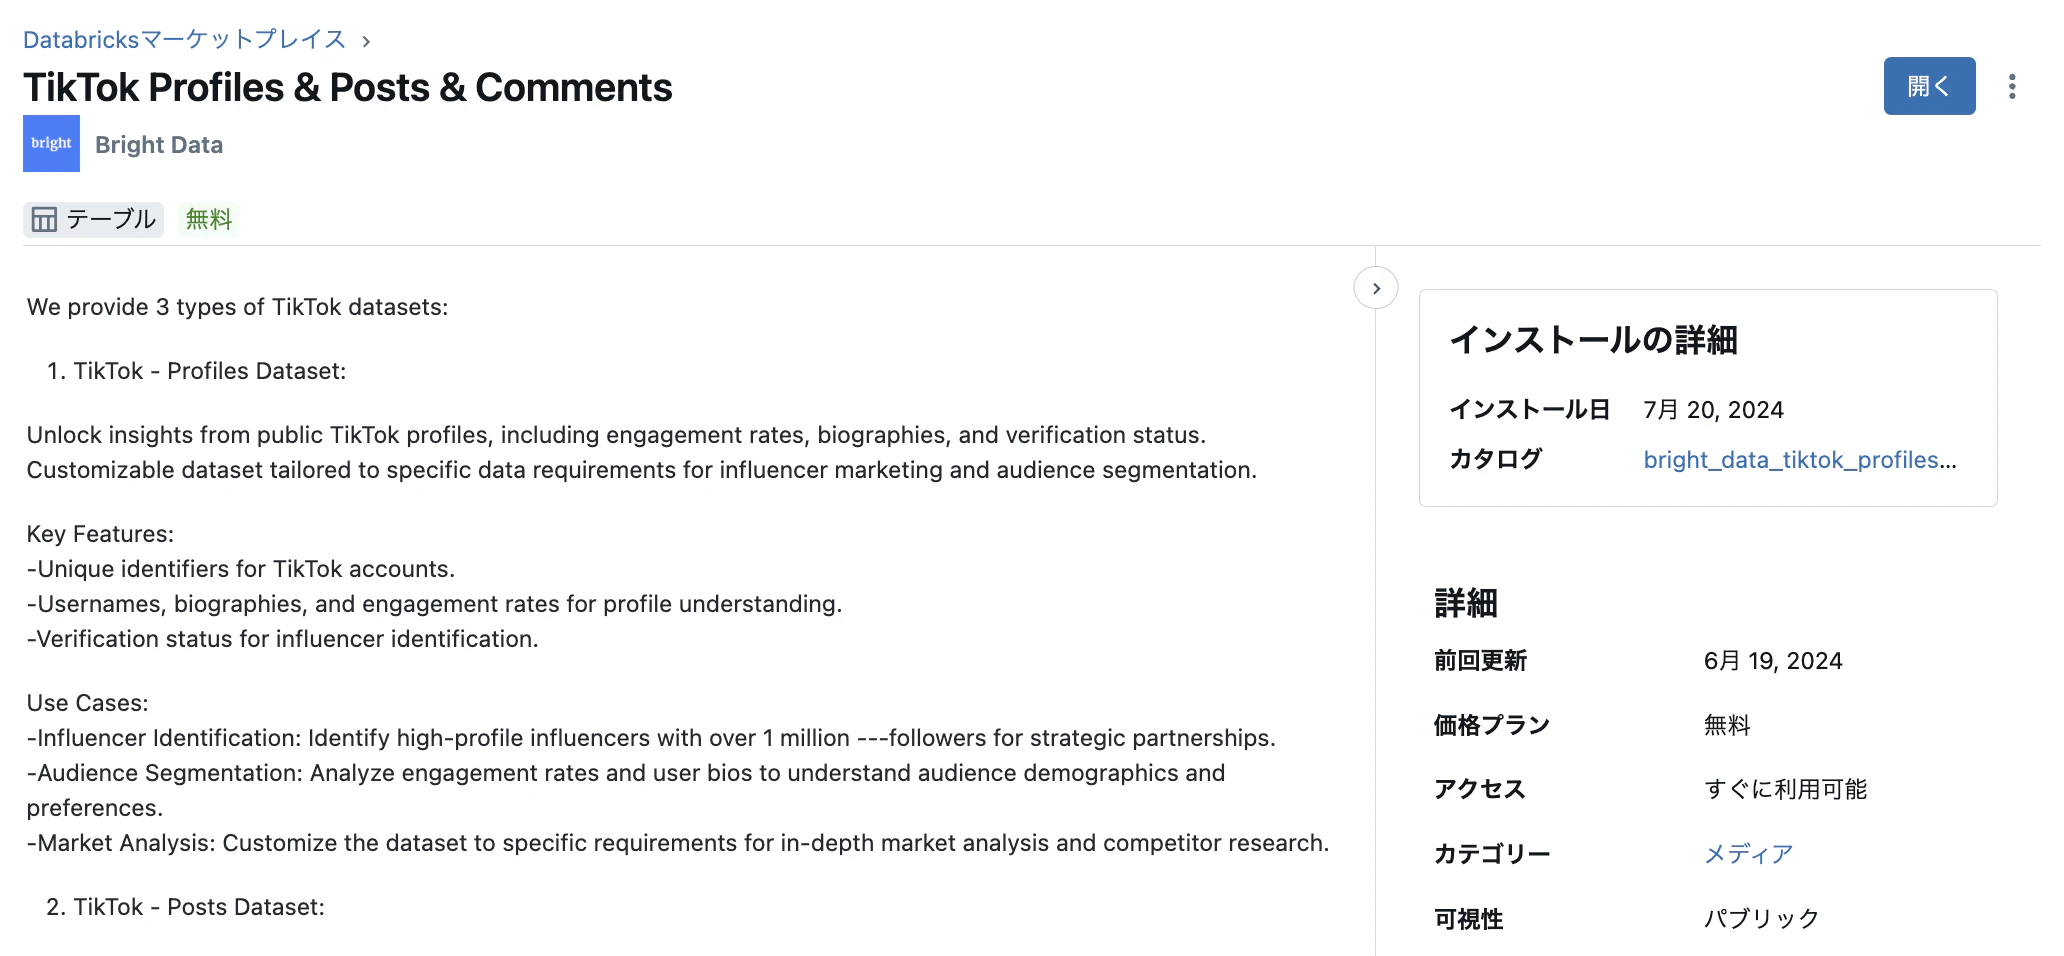This screenshot has height=956, width=2064.
Task: Open the bright_data_tiktok_profiles catalog link
Action: (x=1800, y=460)
